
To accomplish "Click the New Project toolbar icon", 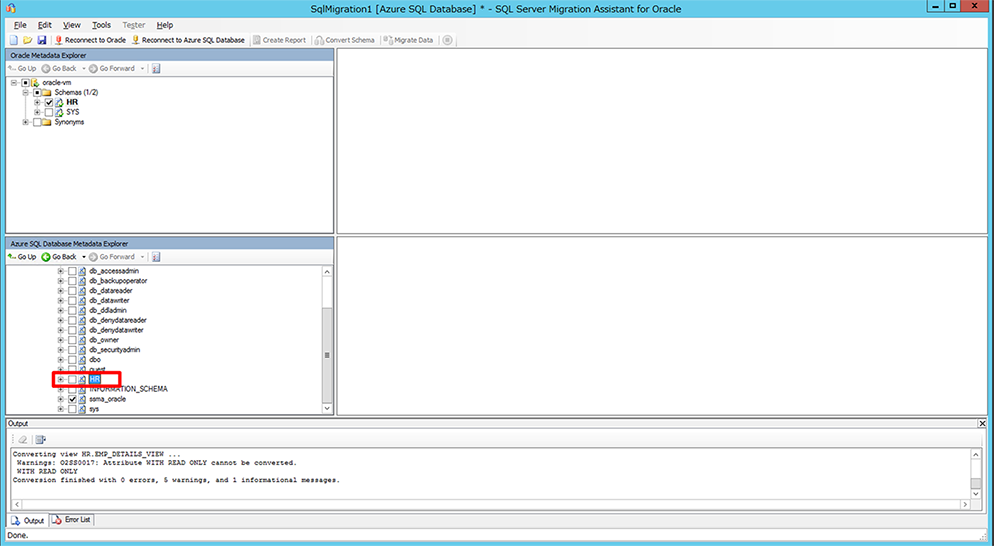I will (13, 40).
